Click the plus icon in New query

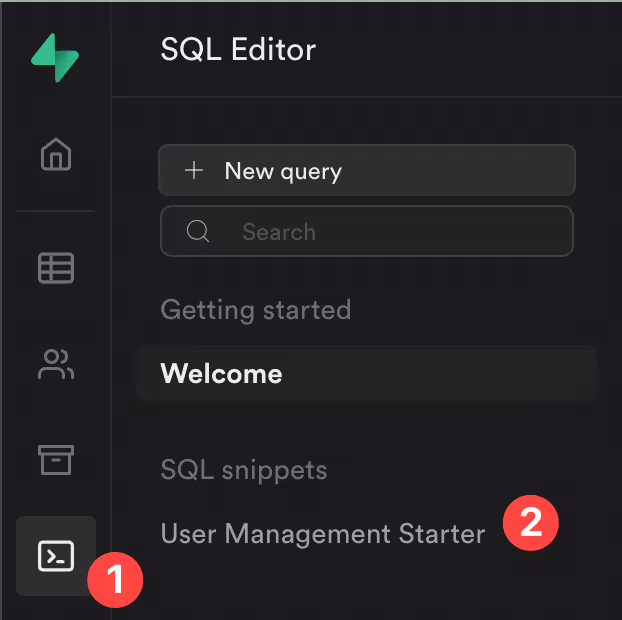[x=194, y=171]
